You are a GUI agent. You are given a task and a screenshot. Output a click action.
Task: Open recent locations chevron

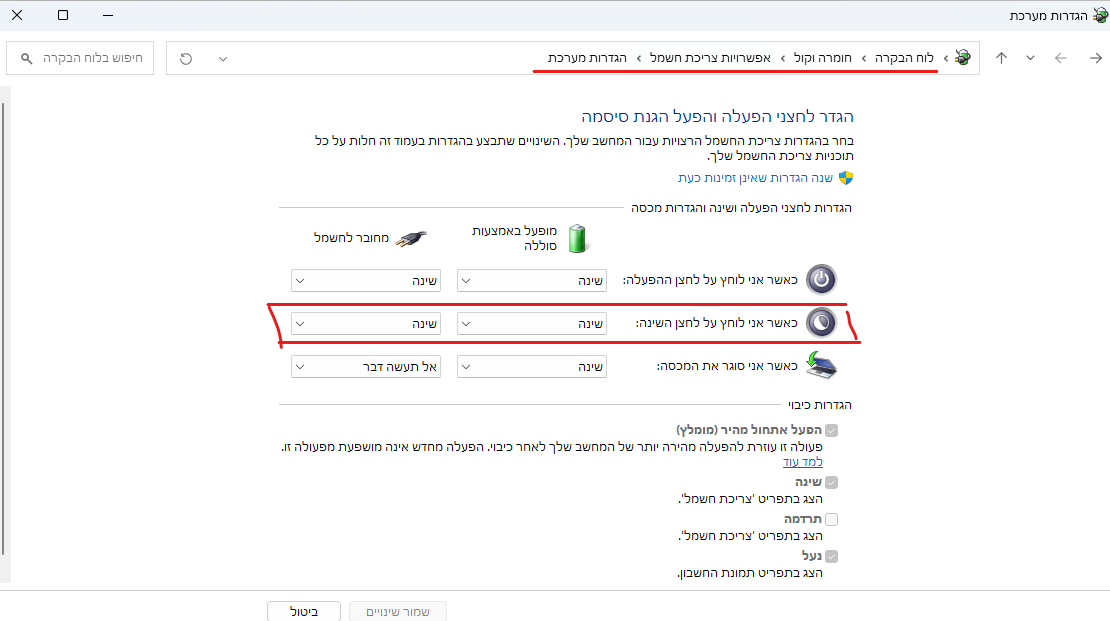pyautogui.click(x=1030, y=58)
